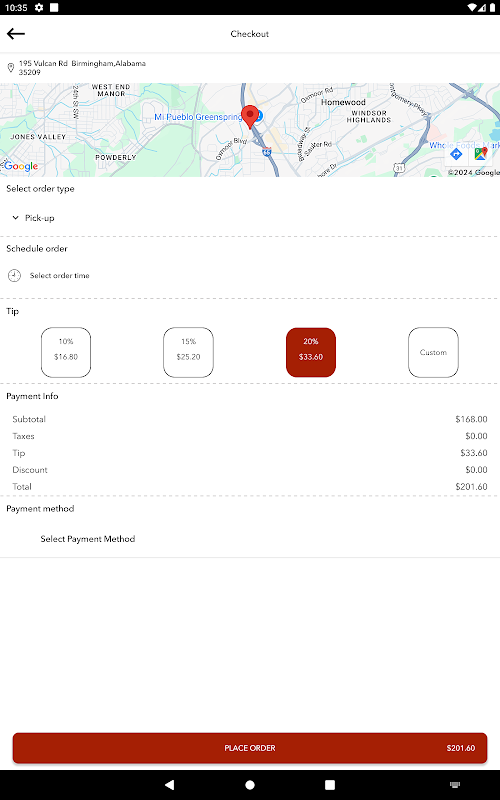Go back using the arrow icon

[x=16, y=34]
